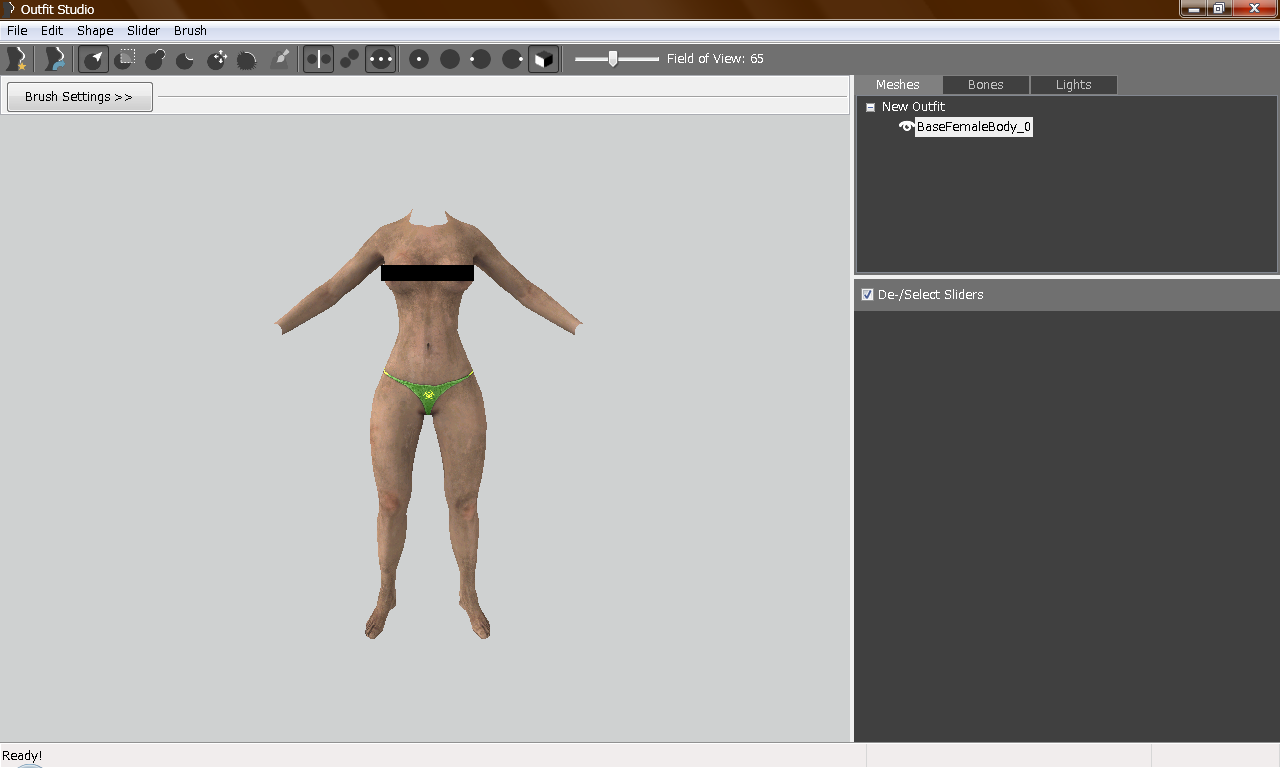Hide BaseFemaleBody_0 mesh via eye icon
Screen dimensions: 1280x768
tap(906, 127)
